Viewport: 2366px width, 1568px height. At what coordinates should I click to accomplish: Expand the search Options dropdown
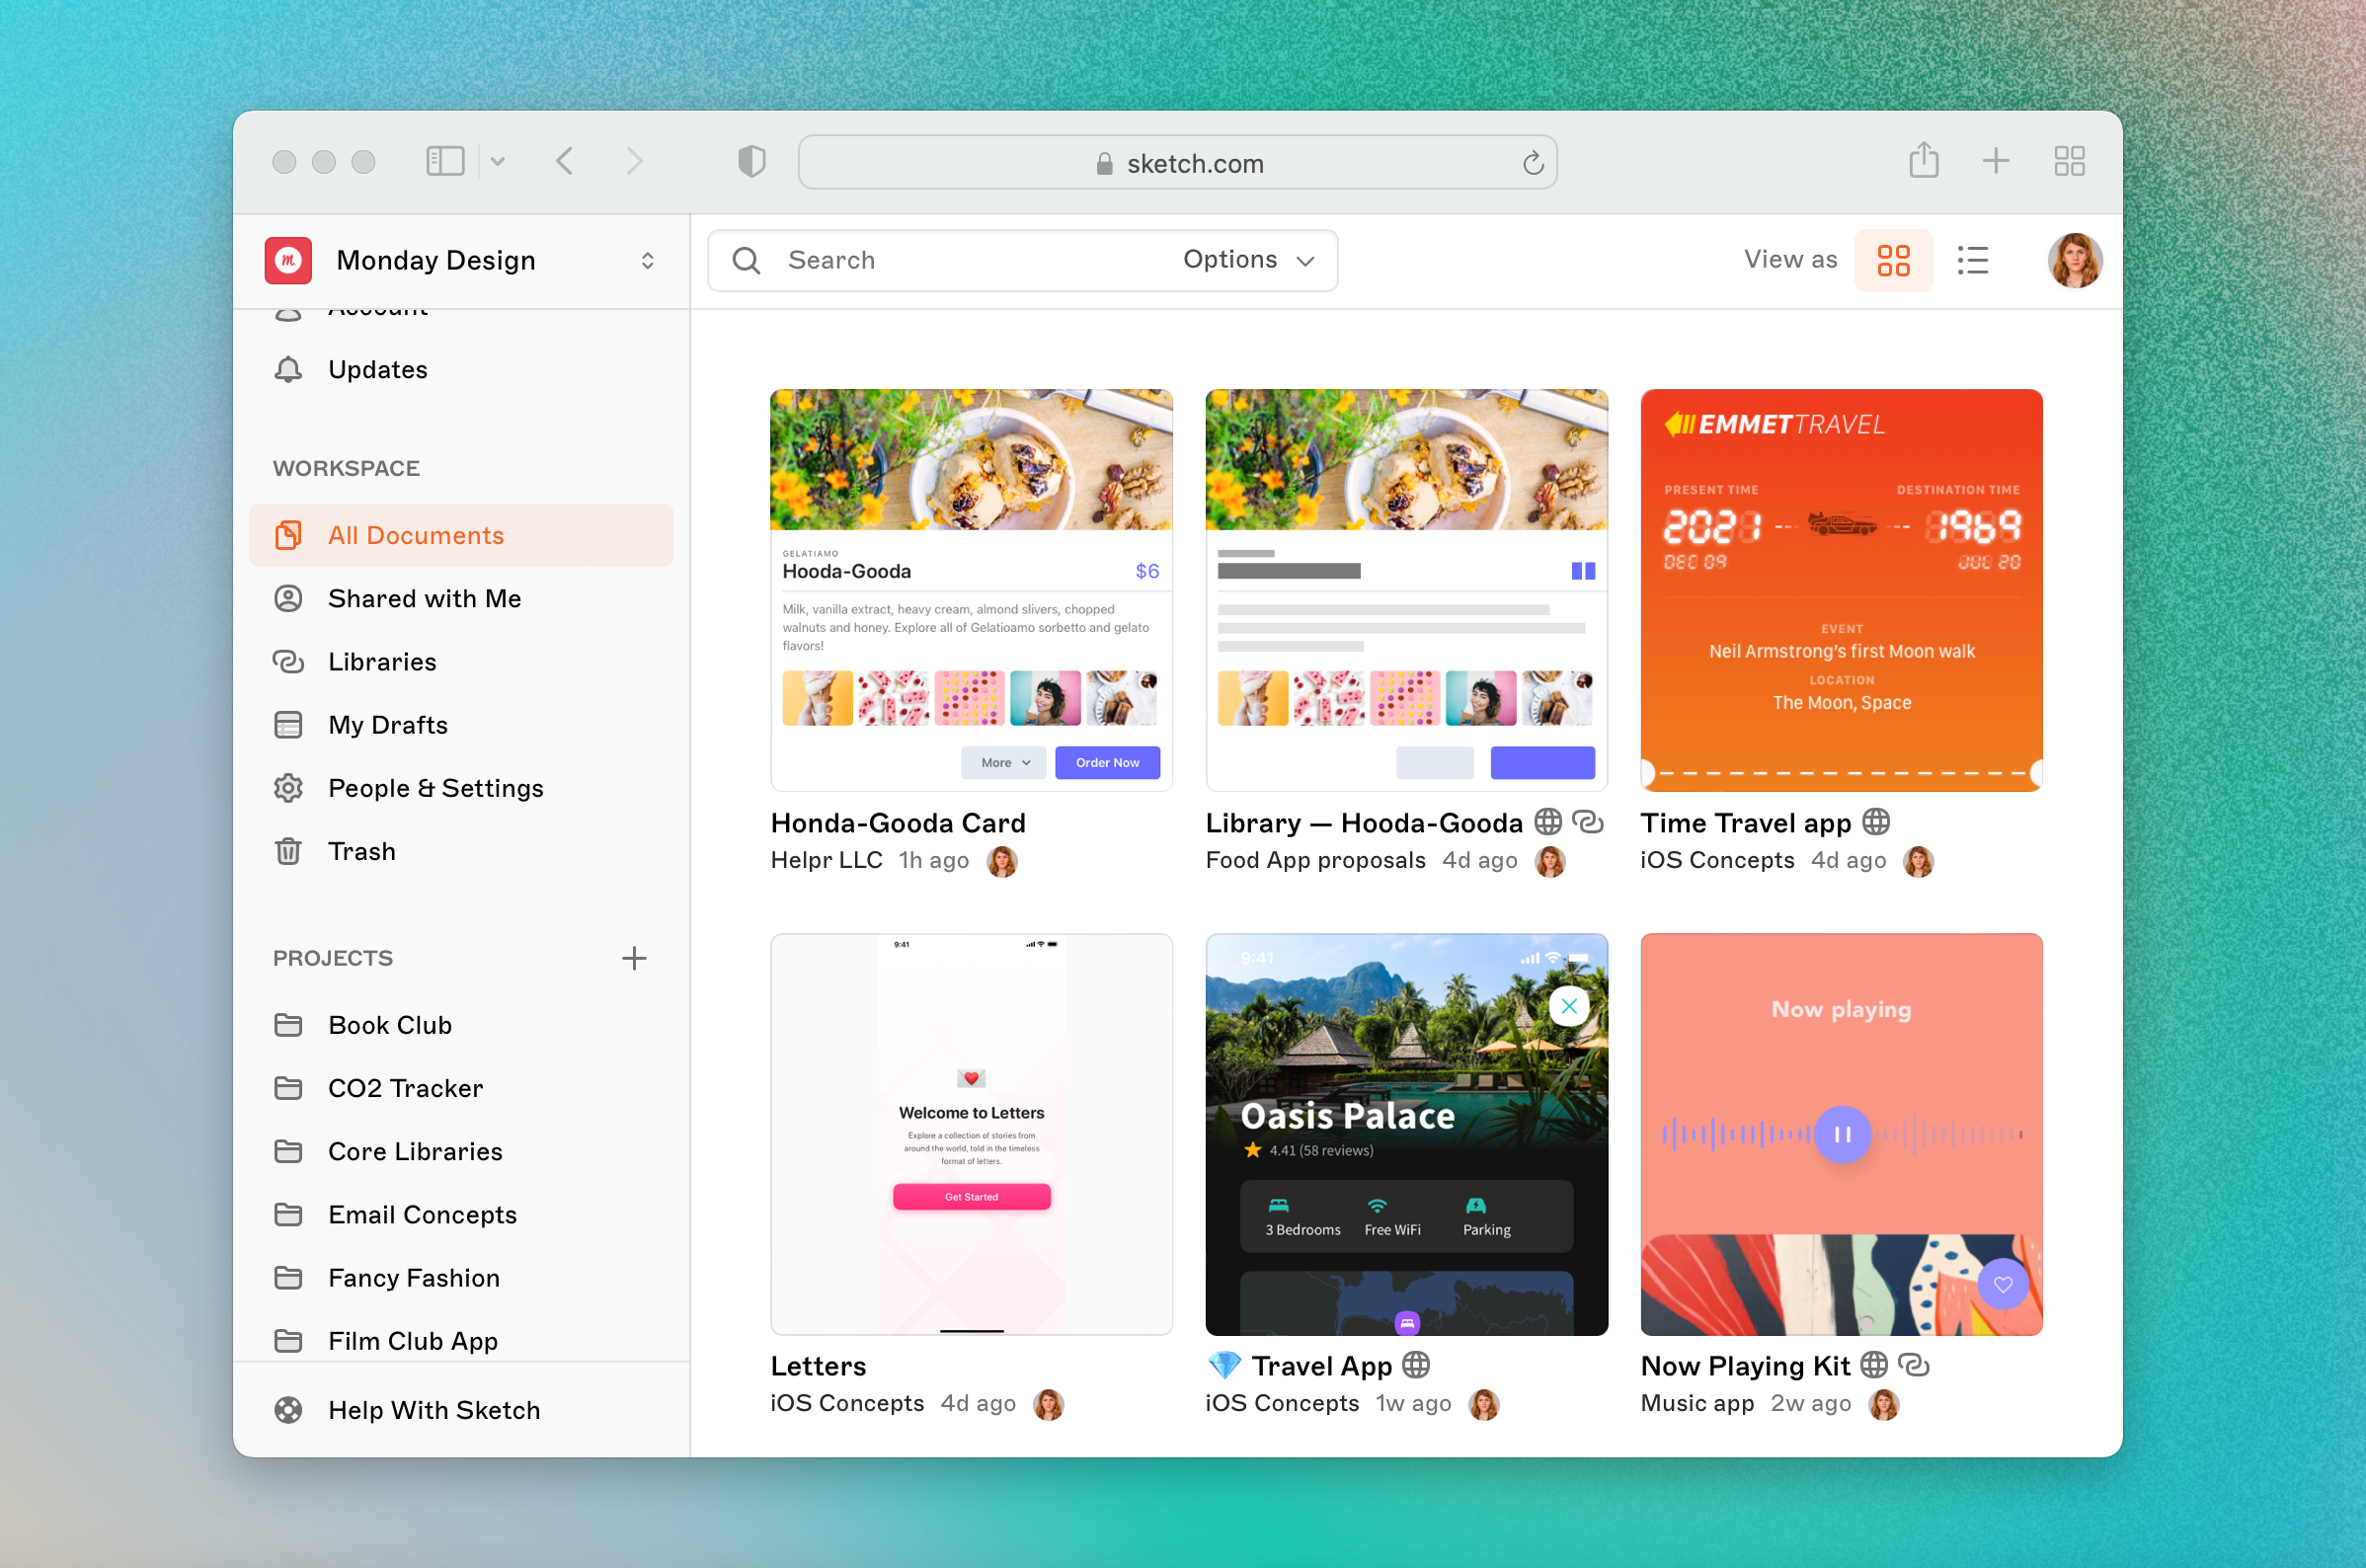(1247, 260)
